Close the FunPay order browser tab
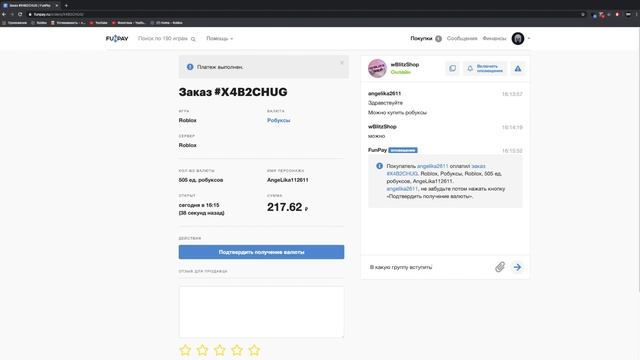 click(x=56, y=5)
